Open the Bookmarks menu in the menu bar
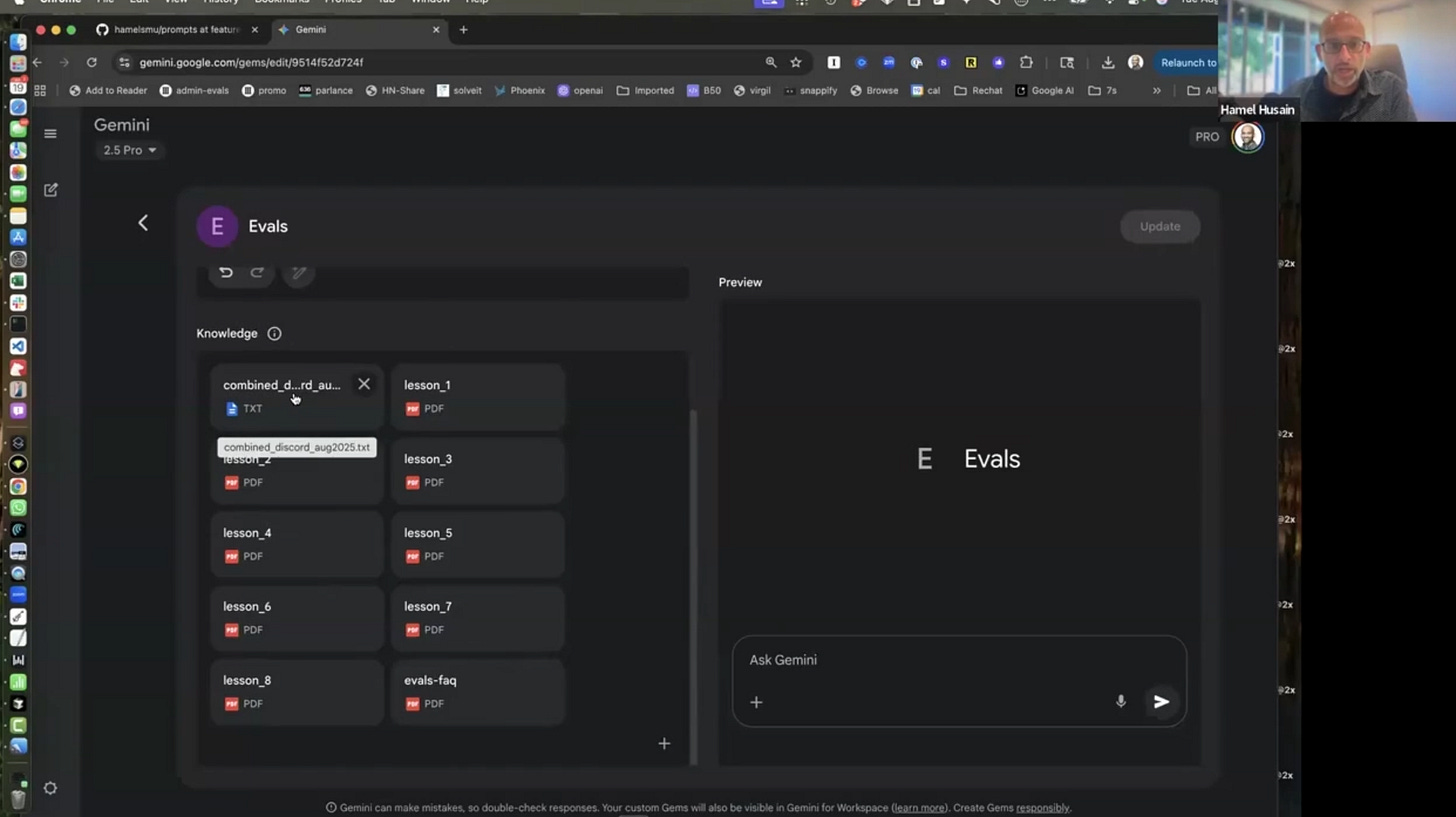 click(x=281, y=2)
